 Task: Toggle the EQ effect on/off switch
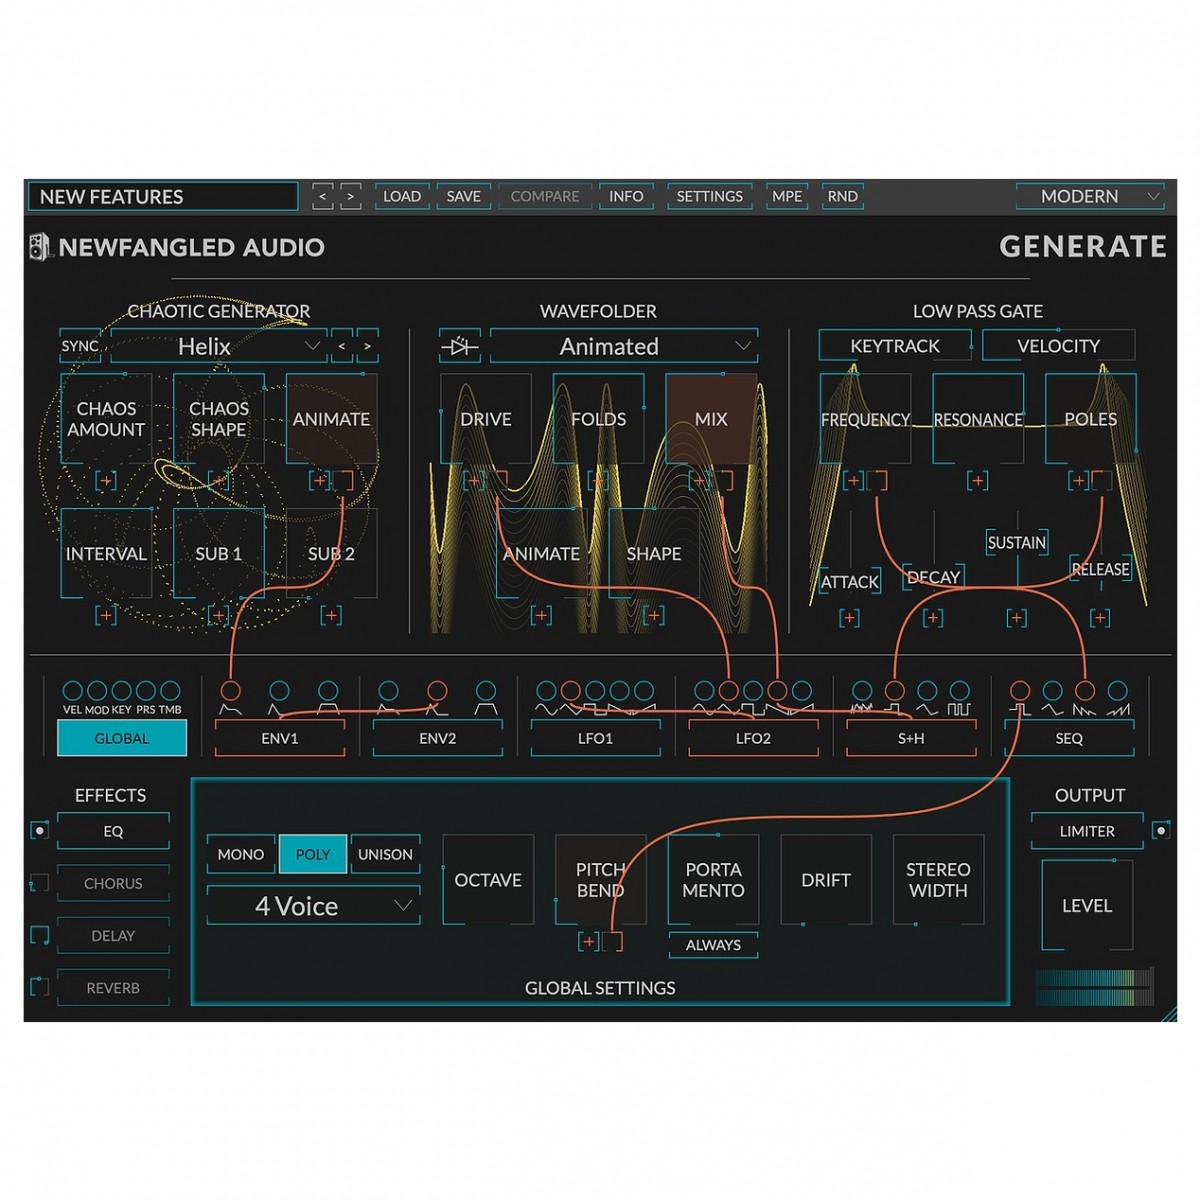(x=39, y=831)
